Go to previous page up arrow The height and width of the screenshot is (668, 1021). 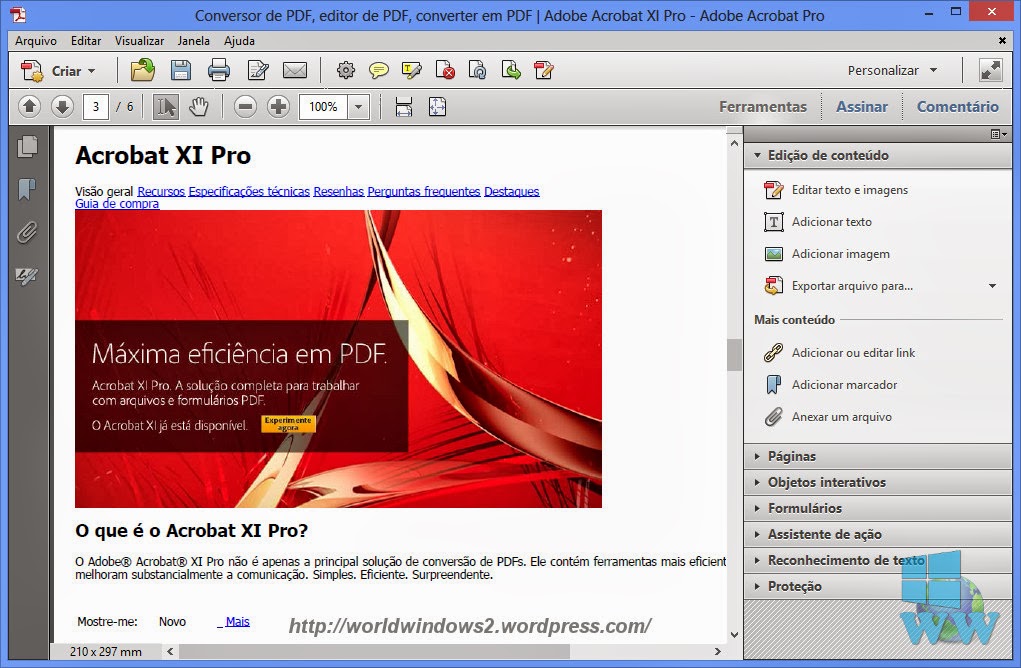click(29, 107)
